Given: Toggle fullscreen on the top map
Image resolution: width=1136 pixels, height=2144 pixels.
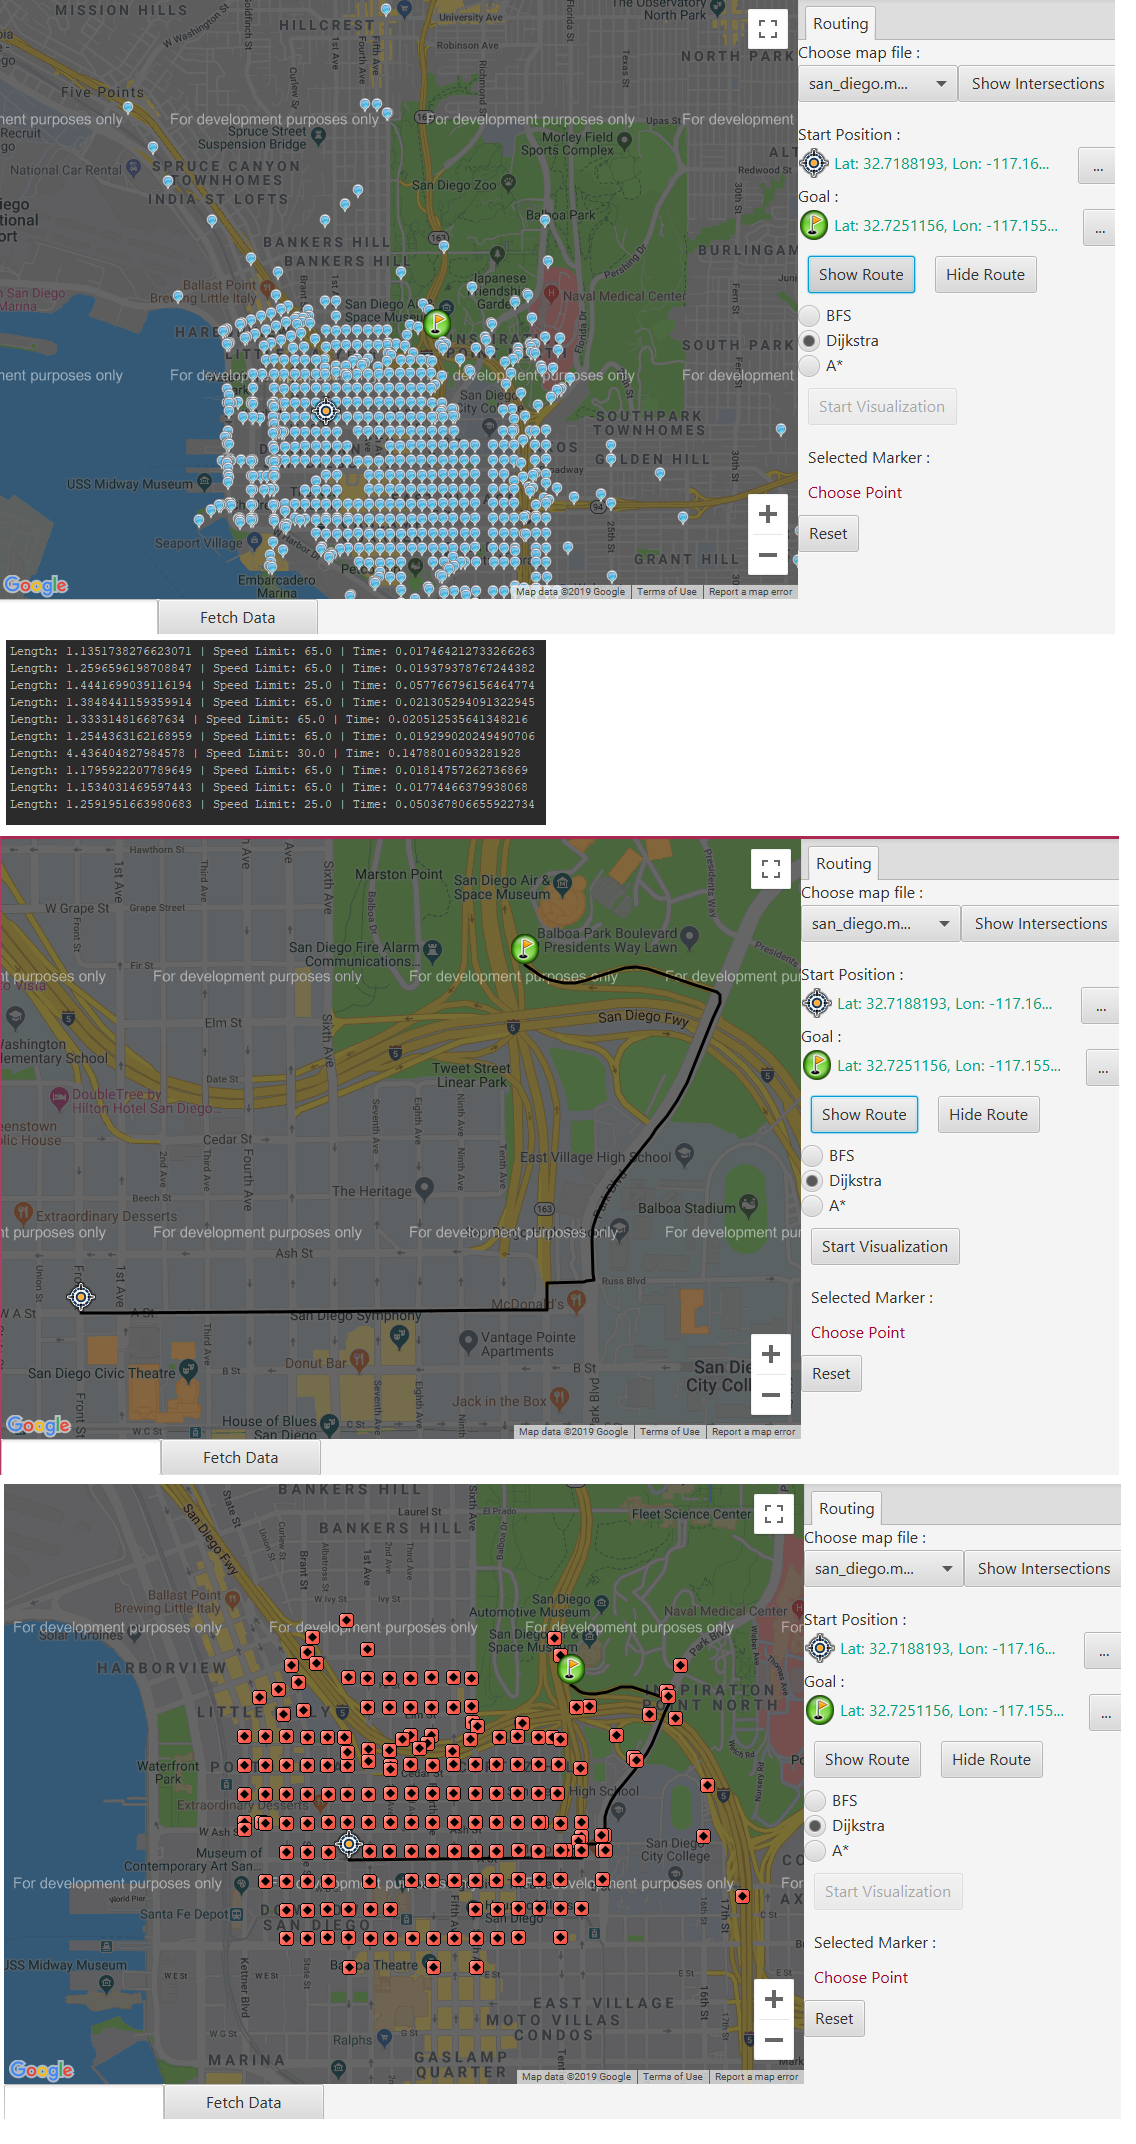Looking at the screenshot, I should pos(768,29).
